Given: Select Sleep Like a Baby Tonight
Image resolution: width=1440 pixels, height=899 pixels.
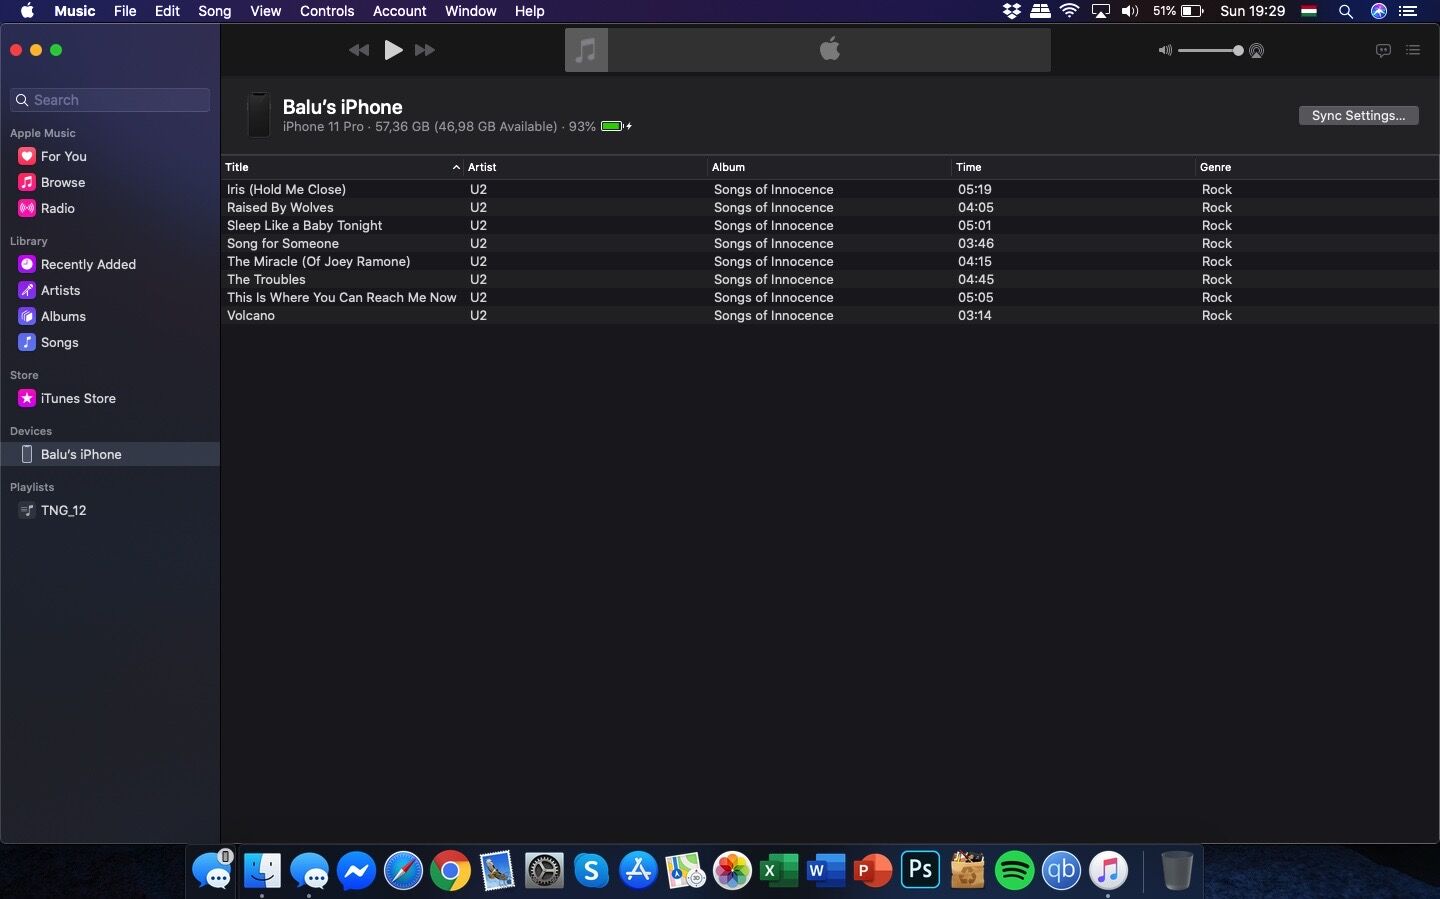Looking at the screenshot, I should 829,225.
